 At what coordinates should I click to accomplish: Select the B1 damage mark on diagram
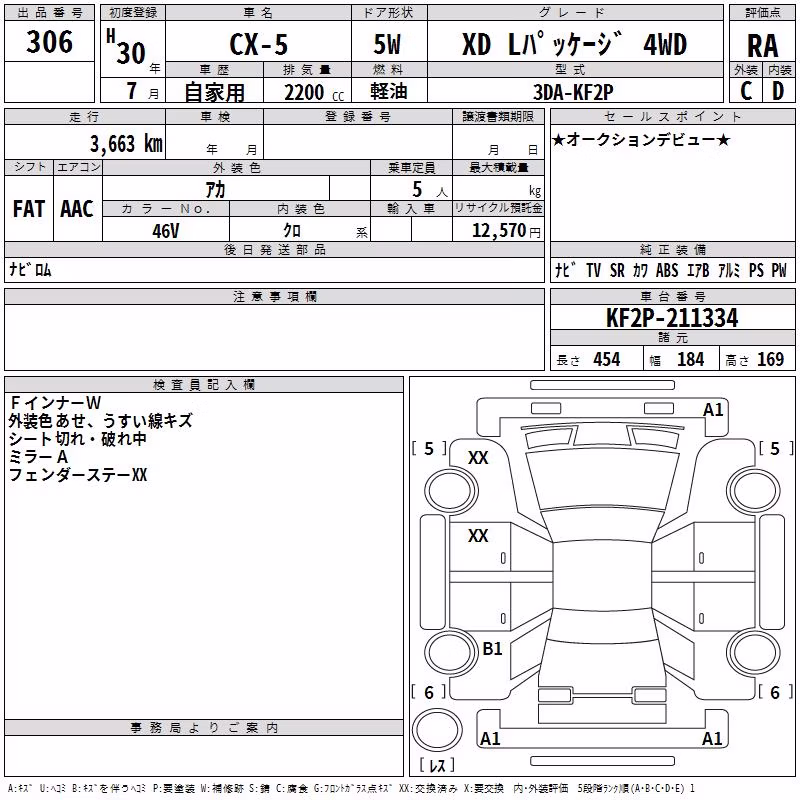coord(492,649)
